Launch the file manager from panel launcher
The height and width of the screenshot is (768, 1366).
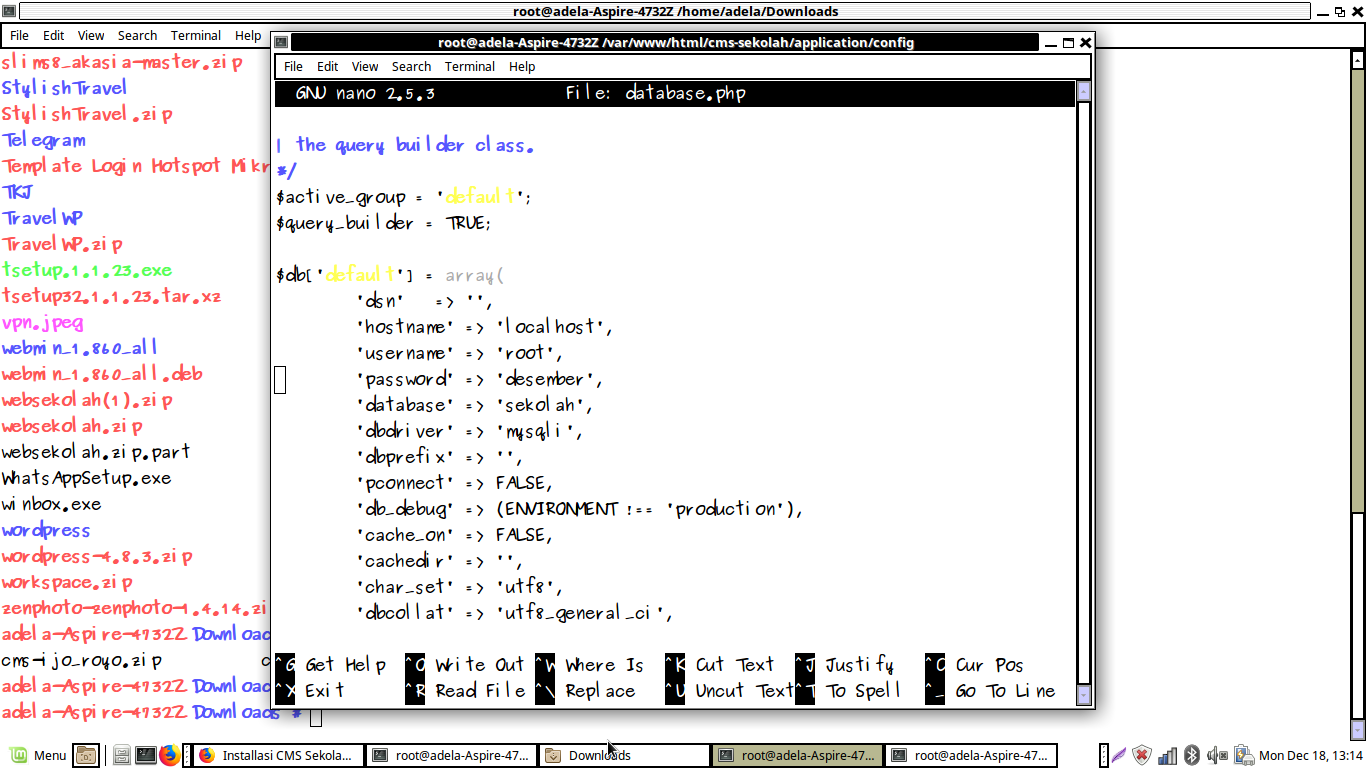122,755
